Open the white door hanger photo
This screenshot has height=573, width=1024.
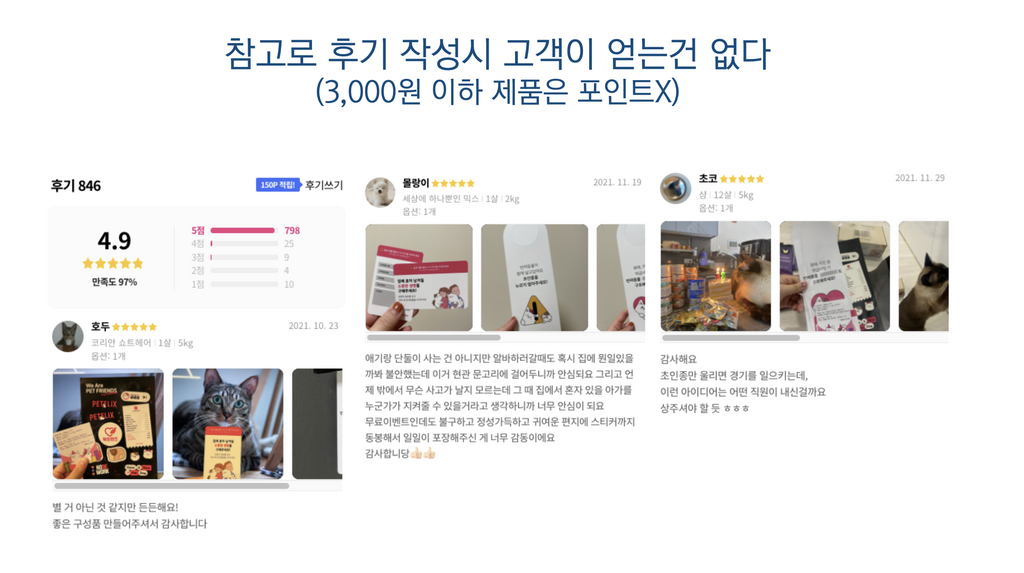point(535,278)
